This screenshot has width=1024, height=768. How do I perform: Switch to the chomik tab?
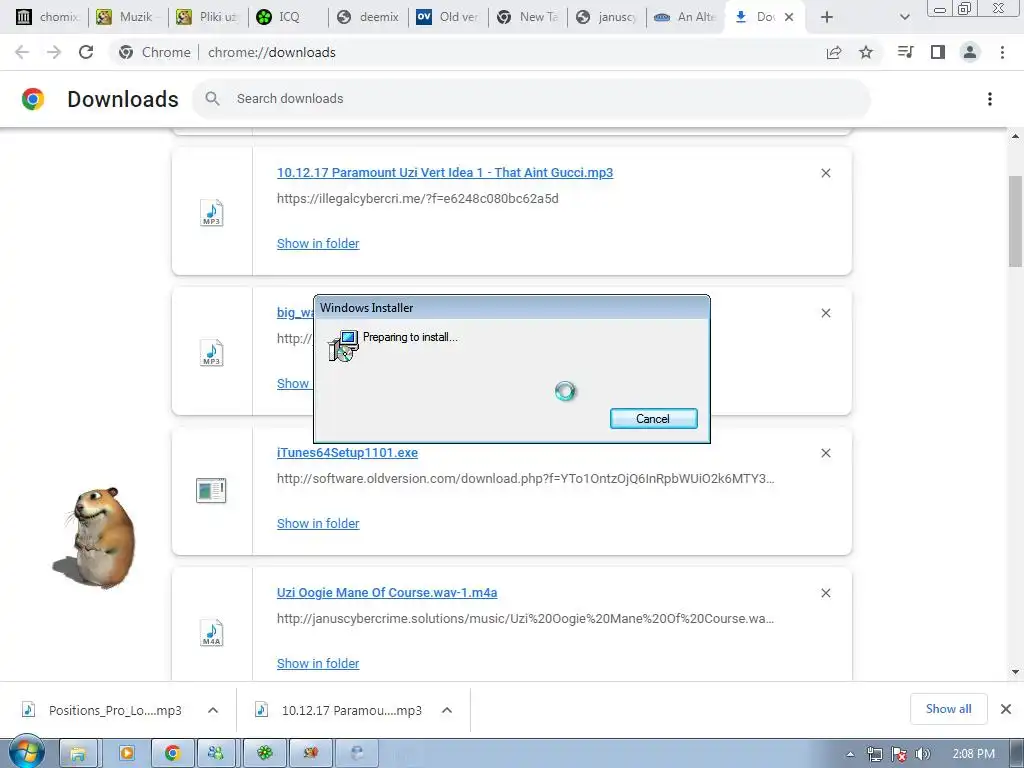click(x=48, y=17)
